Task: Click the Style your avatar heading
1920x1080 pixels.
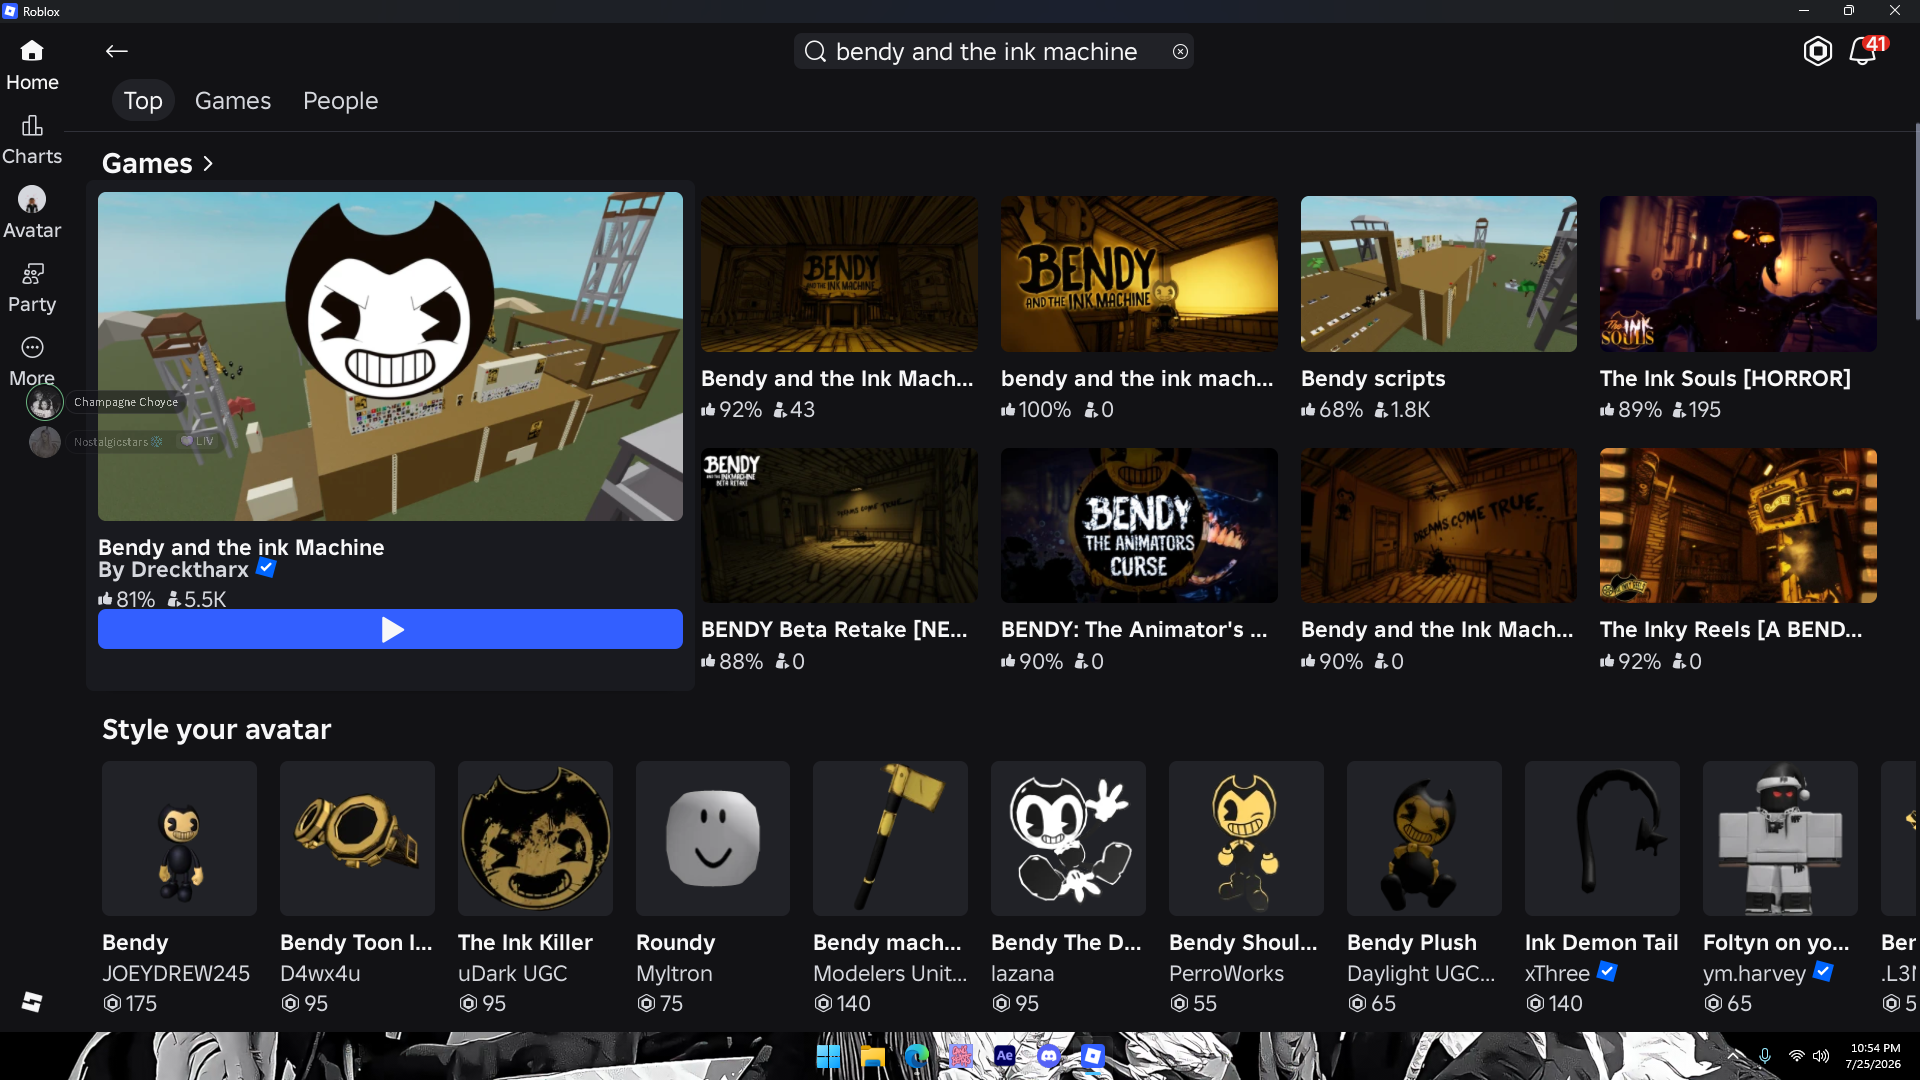Action: point(216,729)
